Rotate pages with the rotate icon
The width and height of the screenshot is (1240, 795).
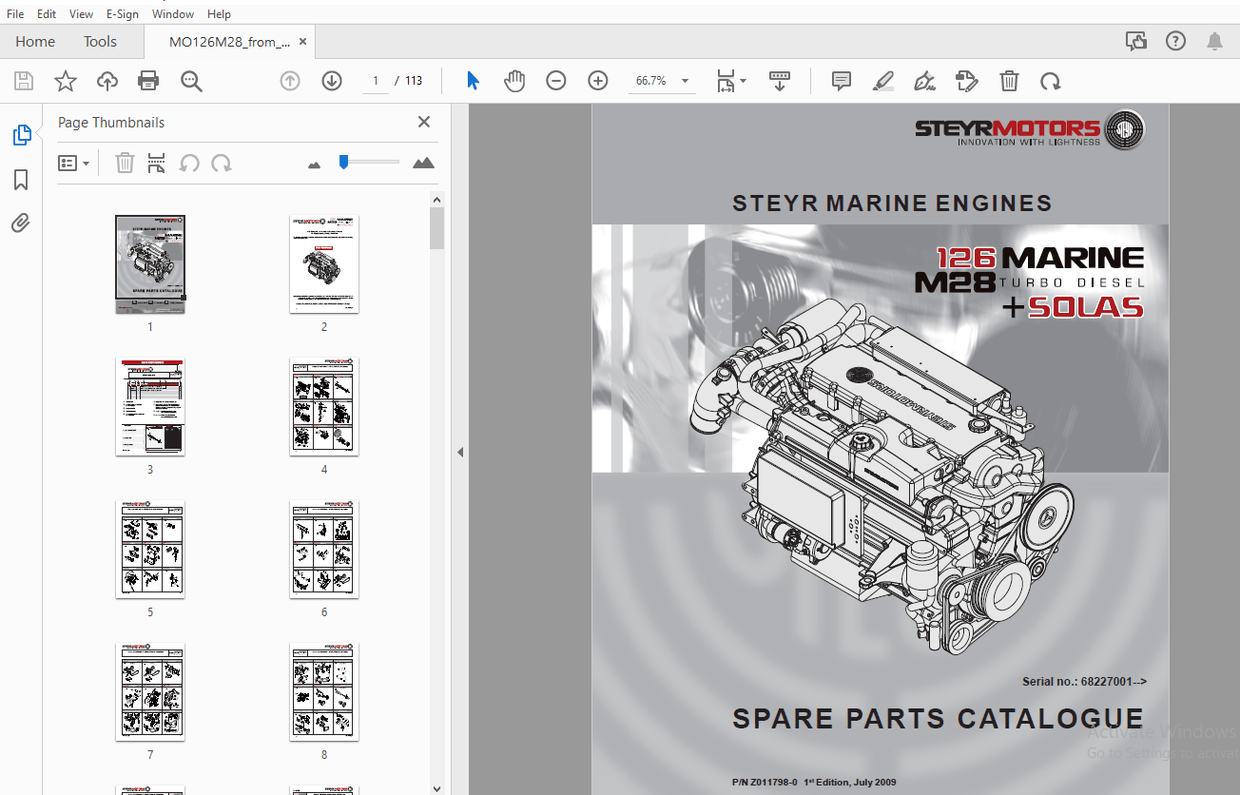pos(1049,81)
